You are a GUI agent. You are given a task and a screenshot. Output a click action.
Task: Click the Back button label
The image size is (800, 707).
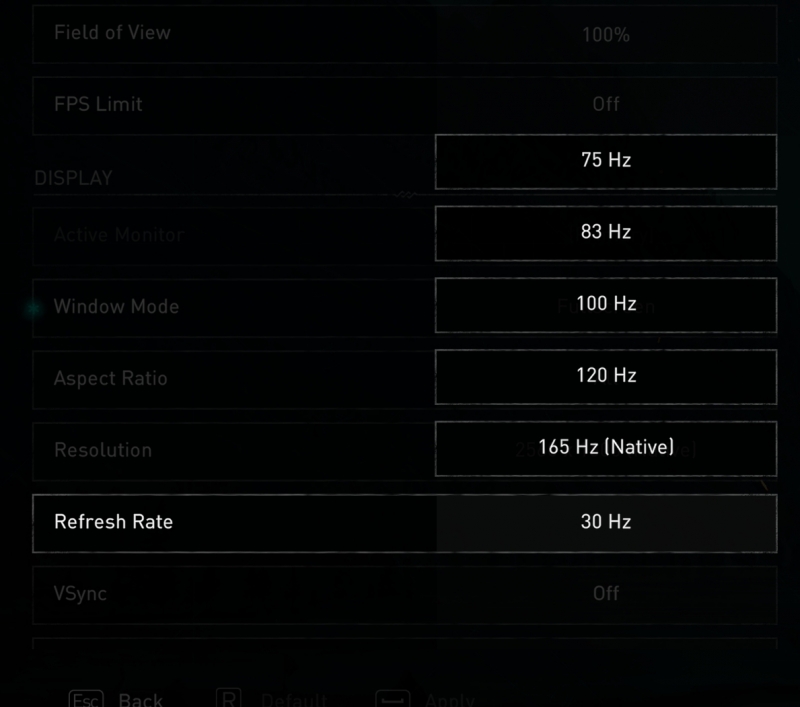click(140, 699)
